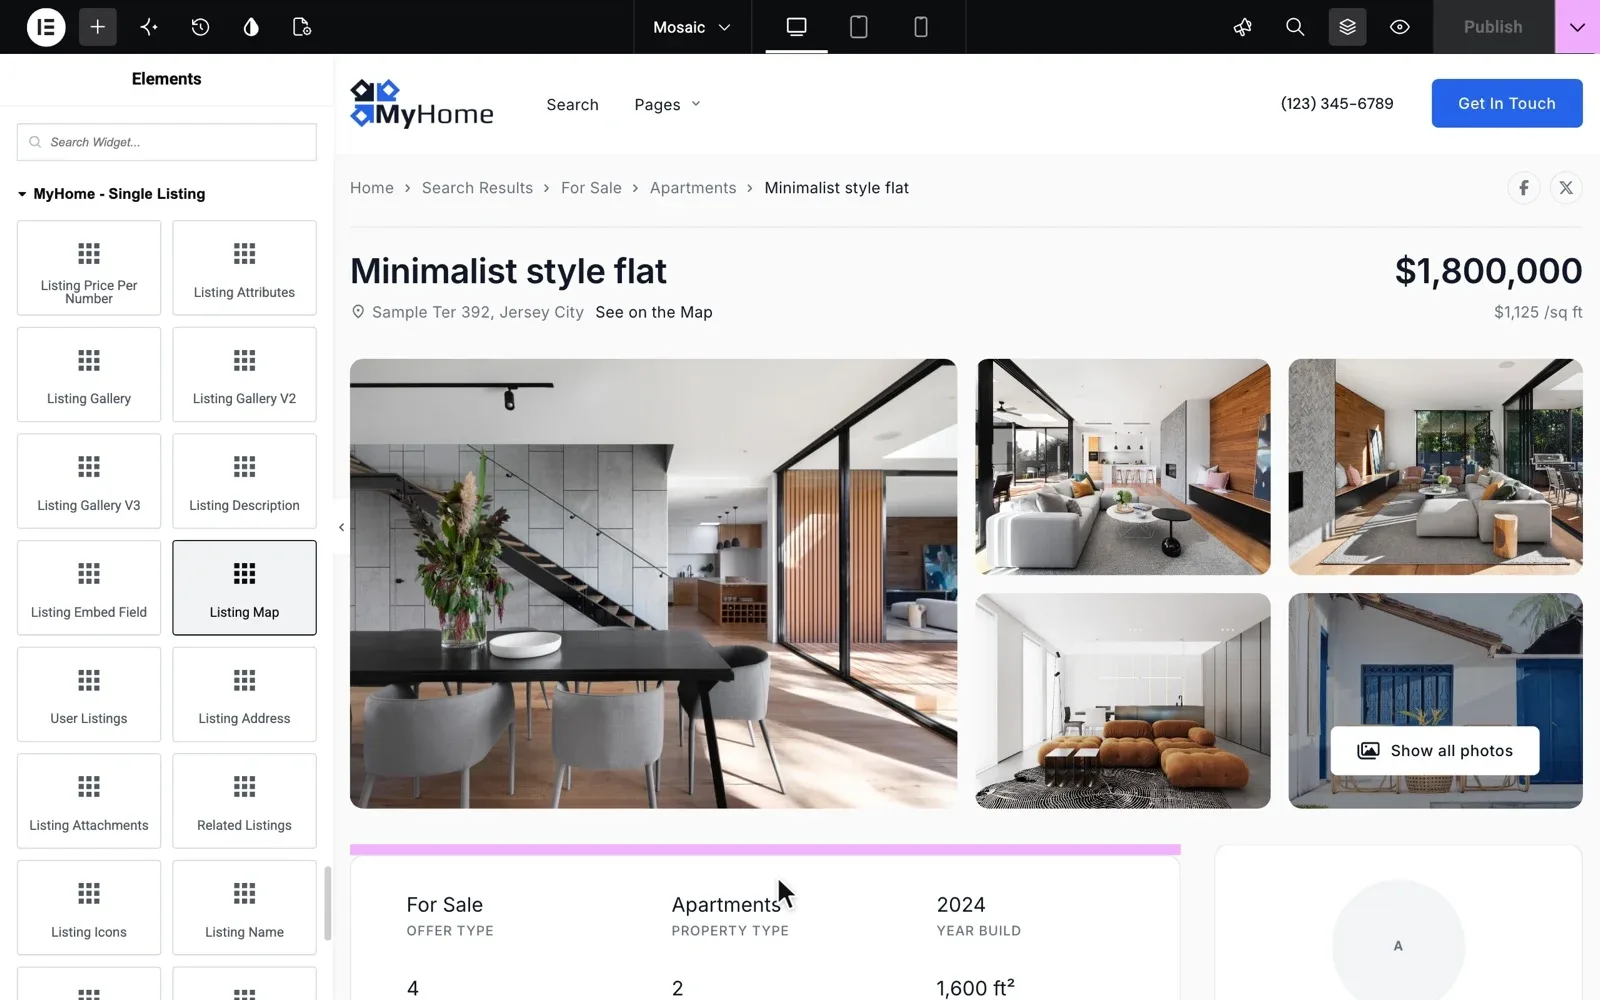
Task: Select the User Listings widget
Action: [x=89, y=695]
